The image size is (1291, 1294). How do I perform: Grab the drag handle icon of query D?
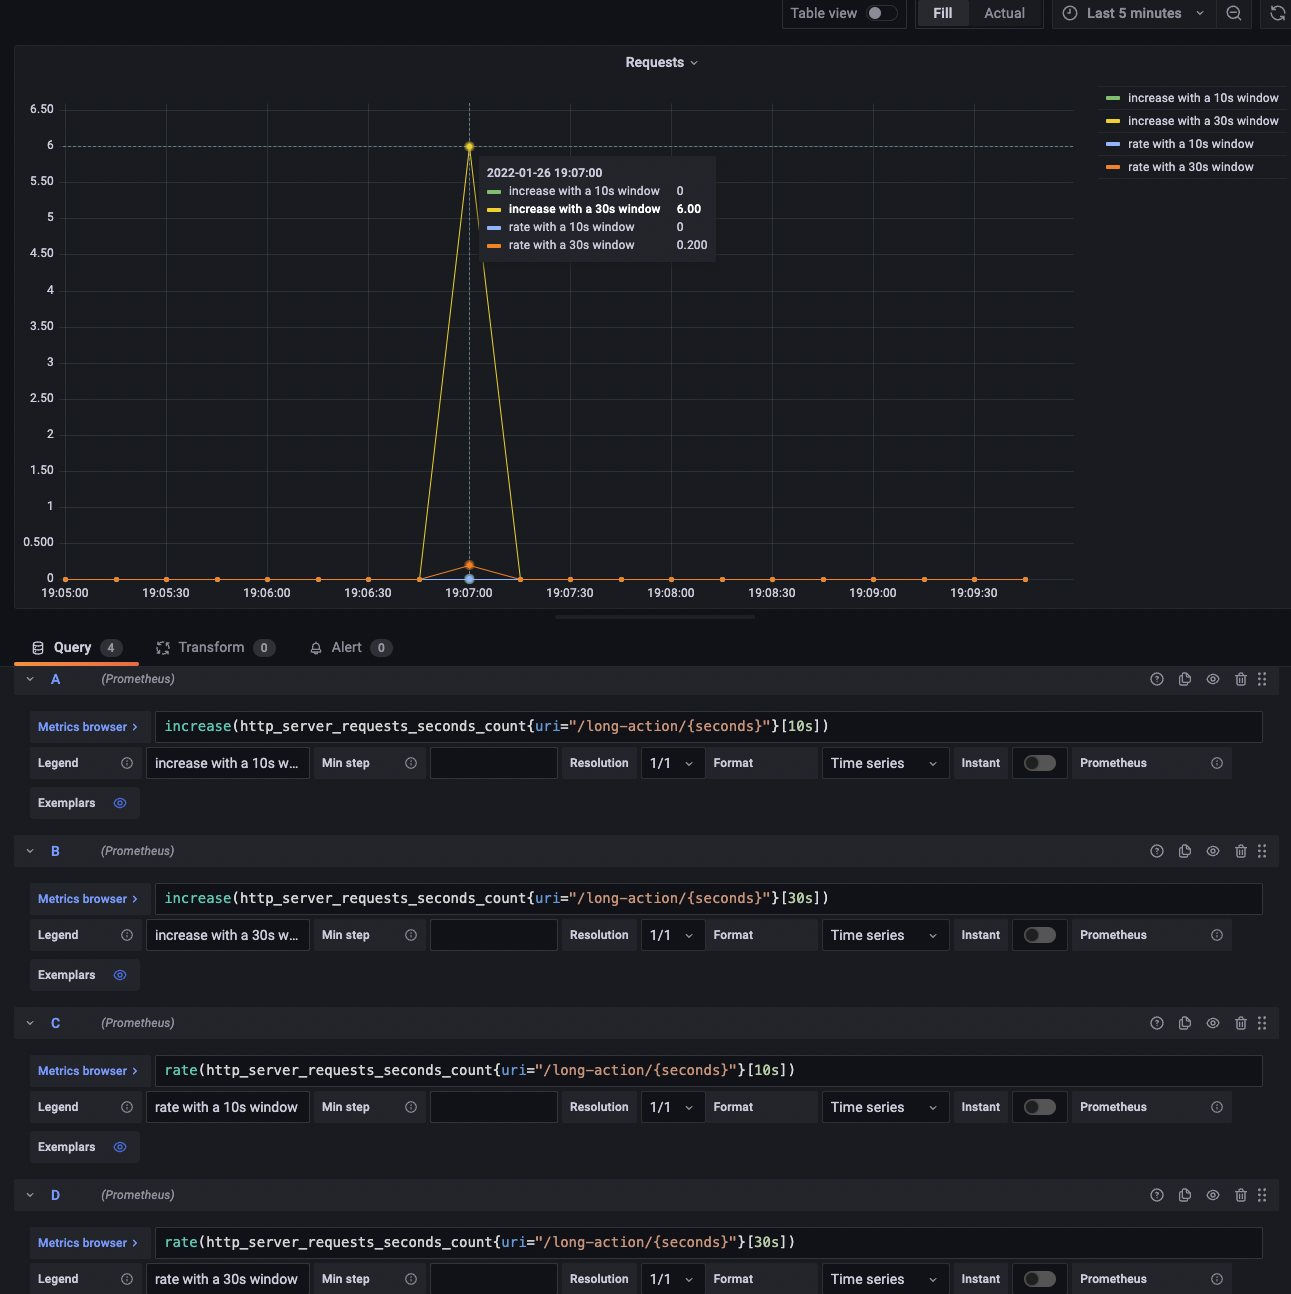click(1262, 1195)
